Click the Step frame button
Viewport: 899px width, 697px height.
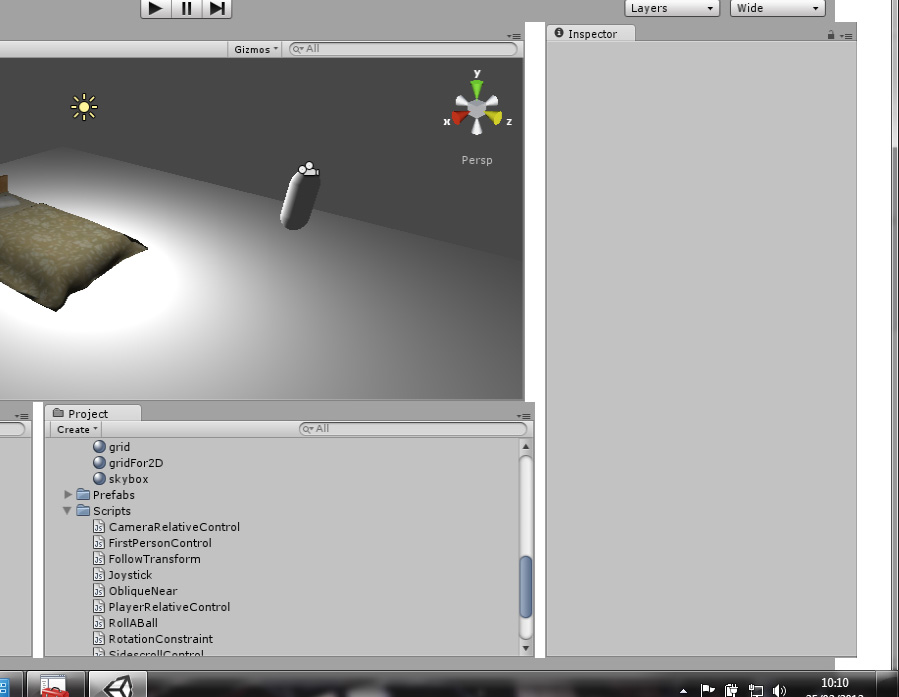217,9
